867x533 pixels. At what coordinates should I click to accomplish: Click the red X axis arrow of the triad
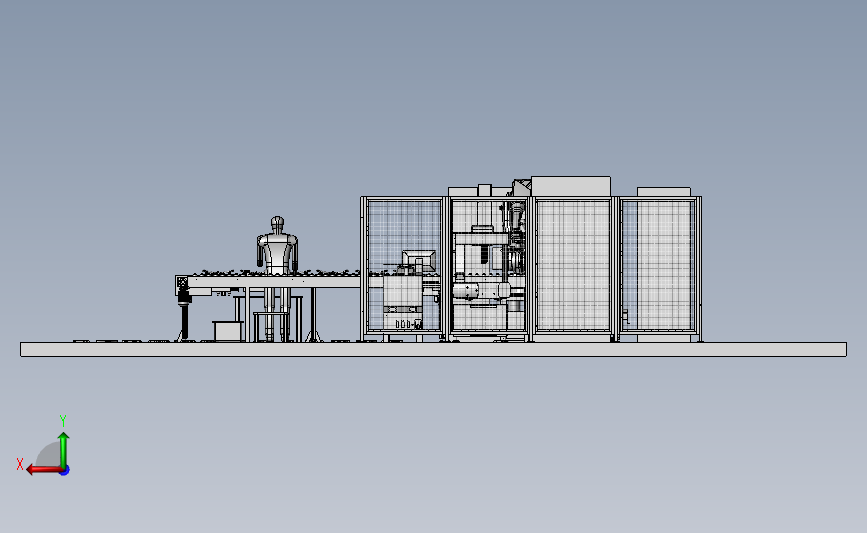[44, 470]
